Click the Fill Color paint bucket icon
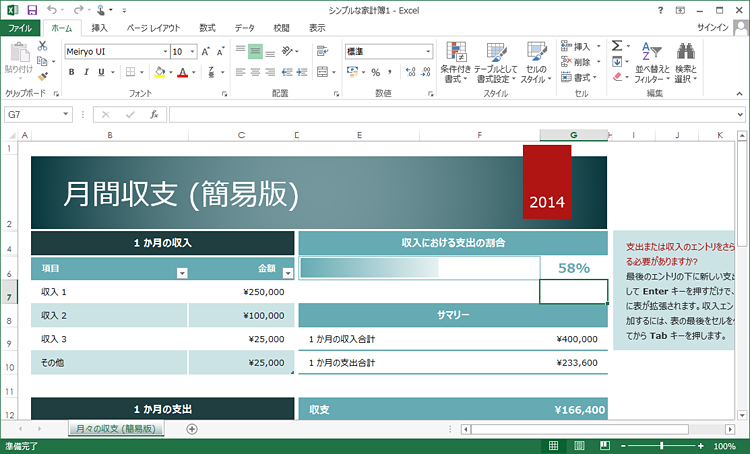 [160, 72]
